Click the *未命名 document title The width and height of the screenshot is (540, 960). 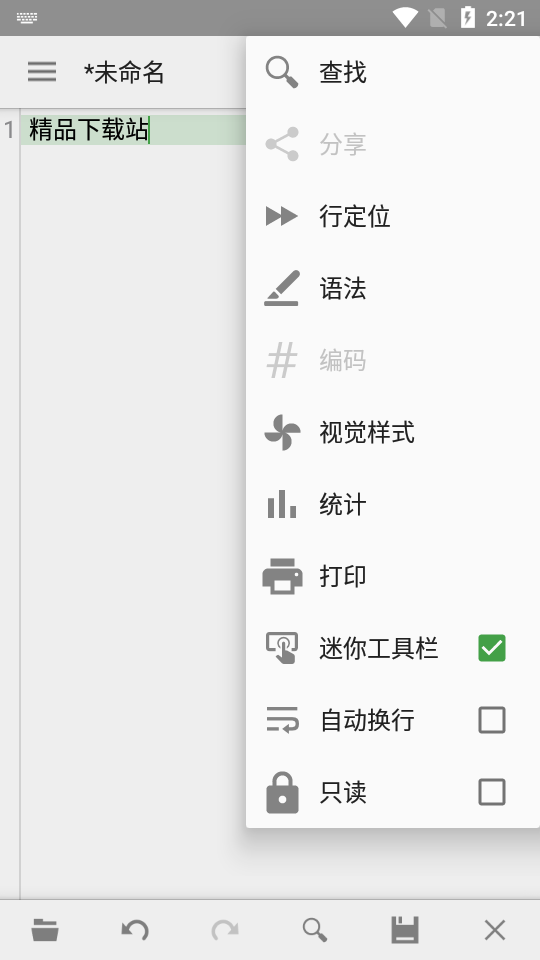124,72
